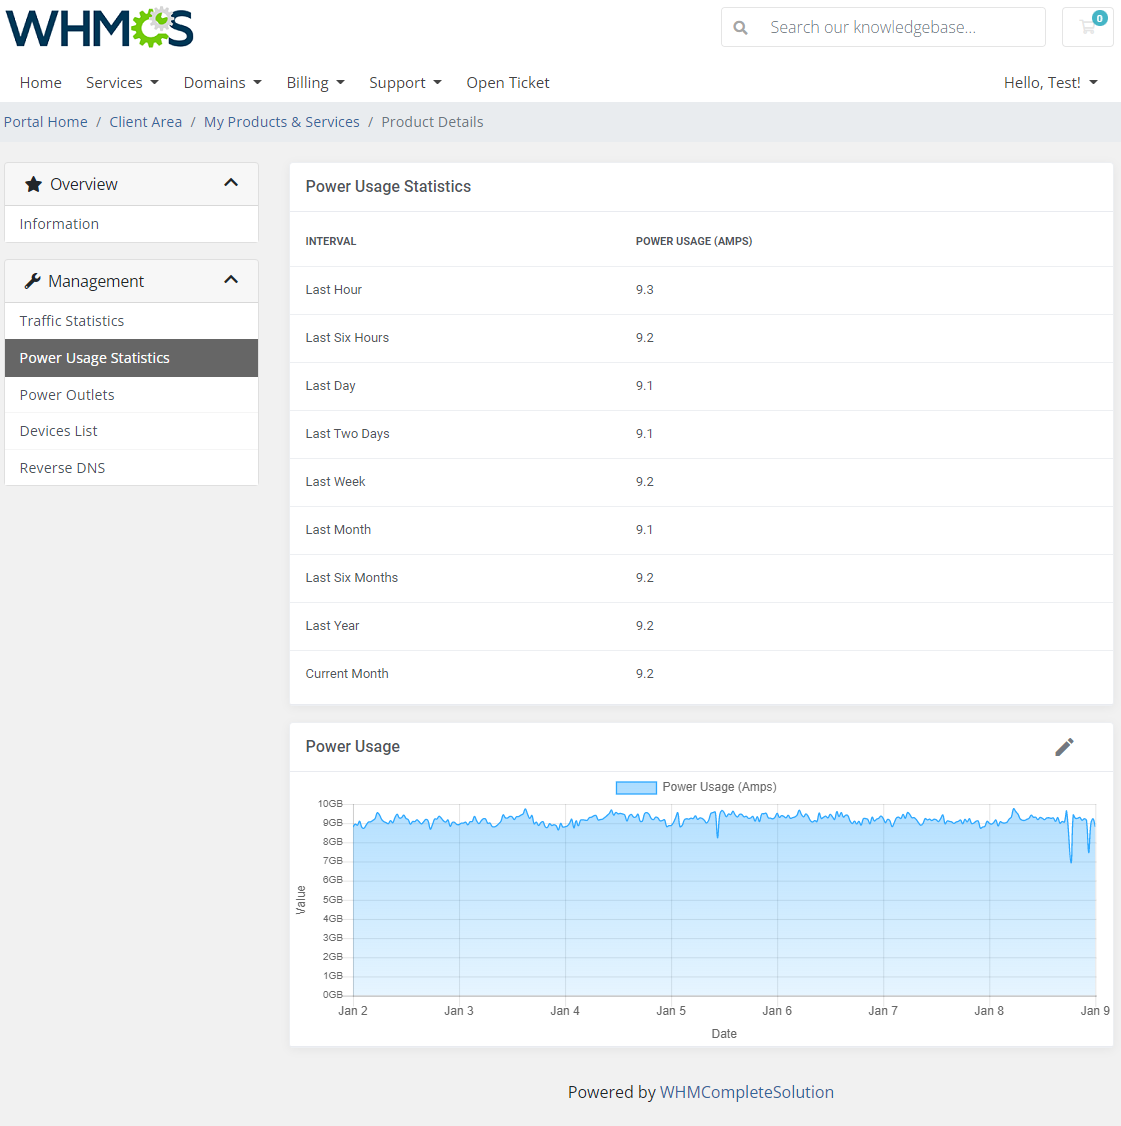Click the Last Year row label
This screenshot has width=1121, height=1126.
(x=332, y=626)
